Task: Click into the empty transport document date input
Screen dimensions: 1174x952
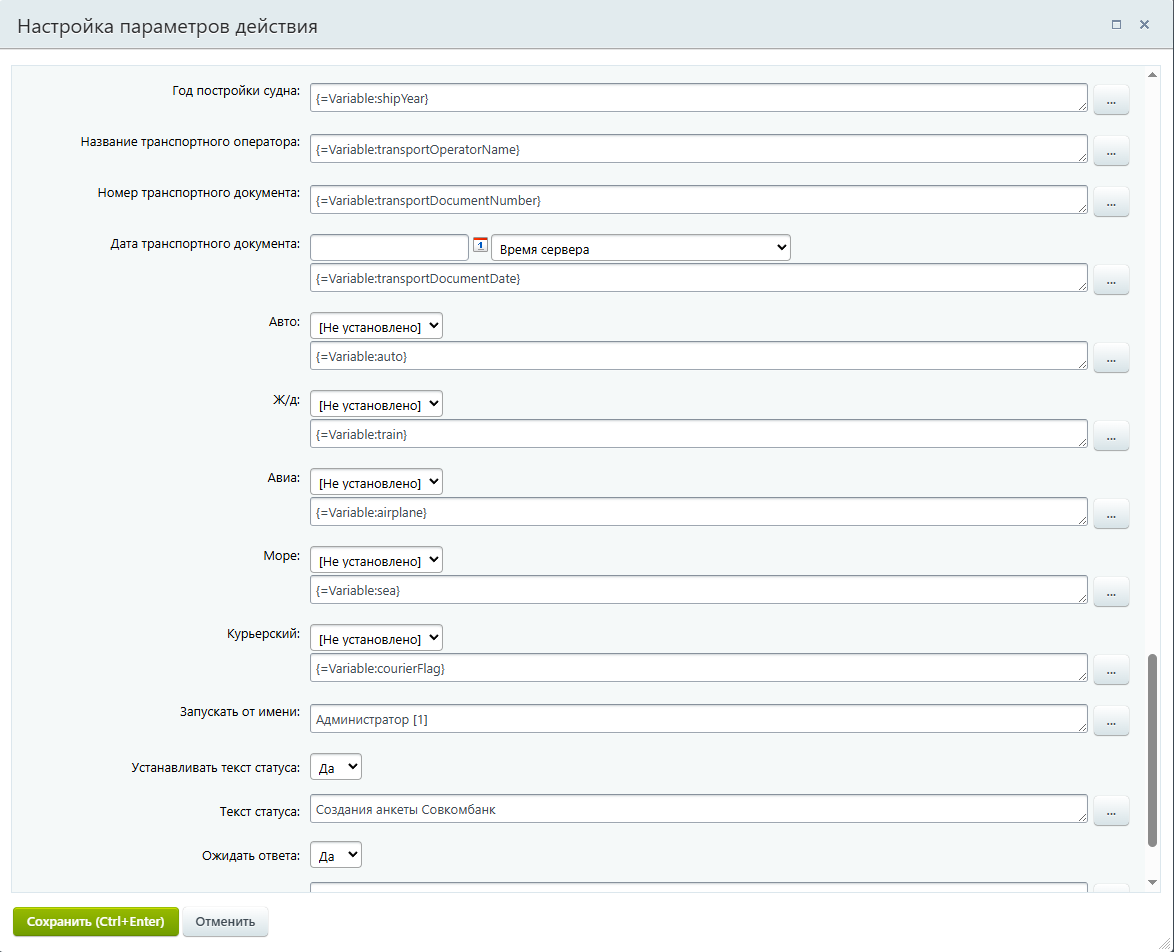Action: point(389,248)
